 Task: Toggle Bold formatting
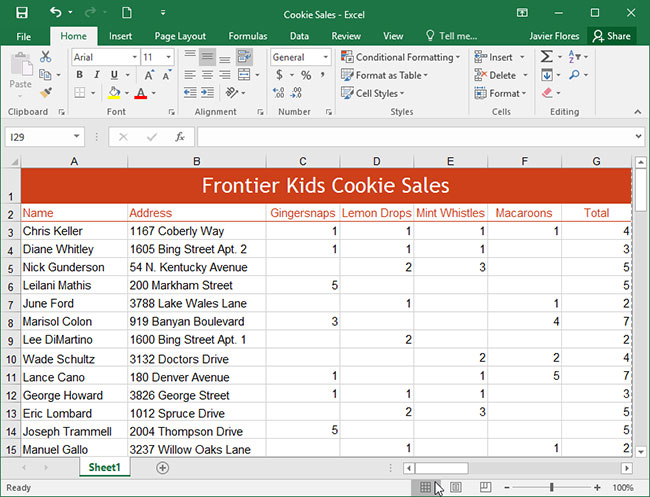(x=80, y=75)
